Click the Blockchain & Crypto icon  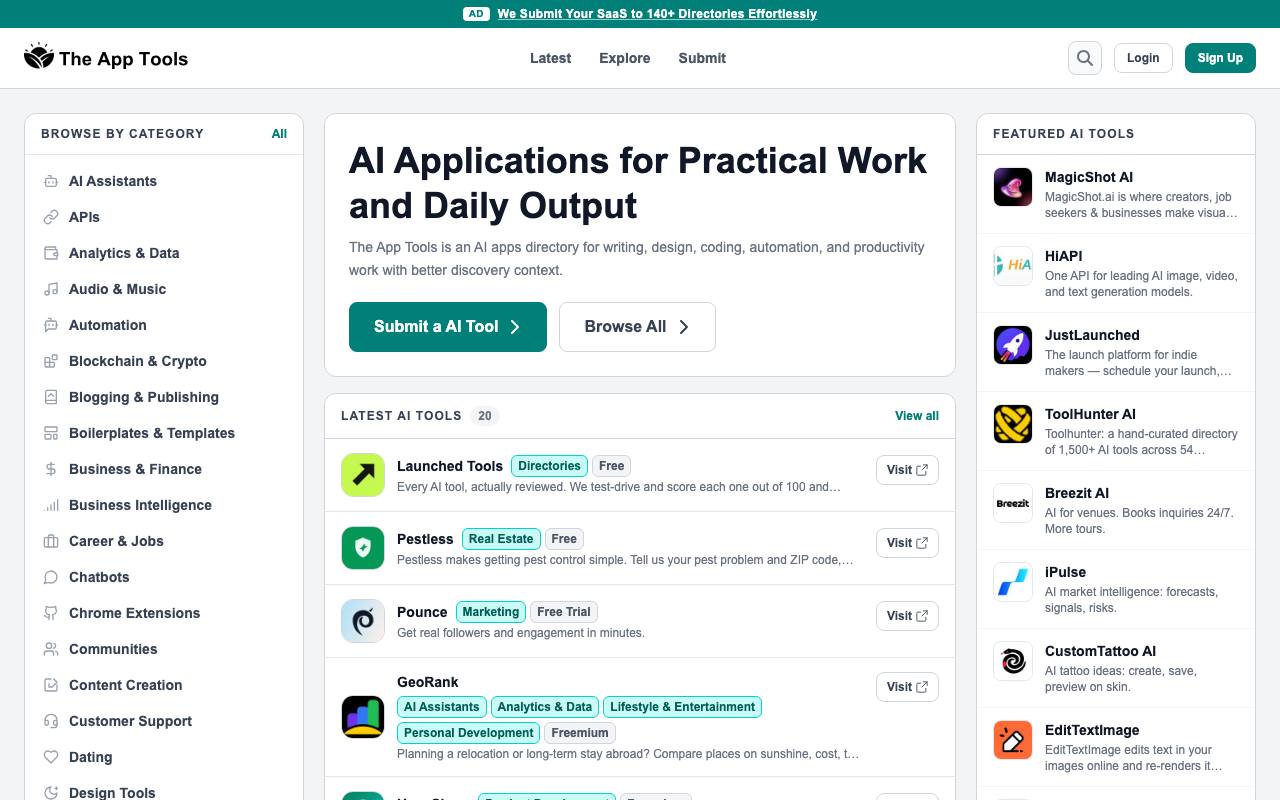(x=51, y=361)
